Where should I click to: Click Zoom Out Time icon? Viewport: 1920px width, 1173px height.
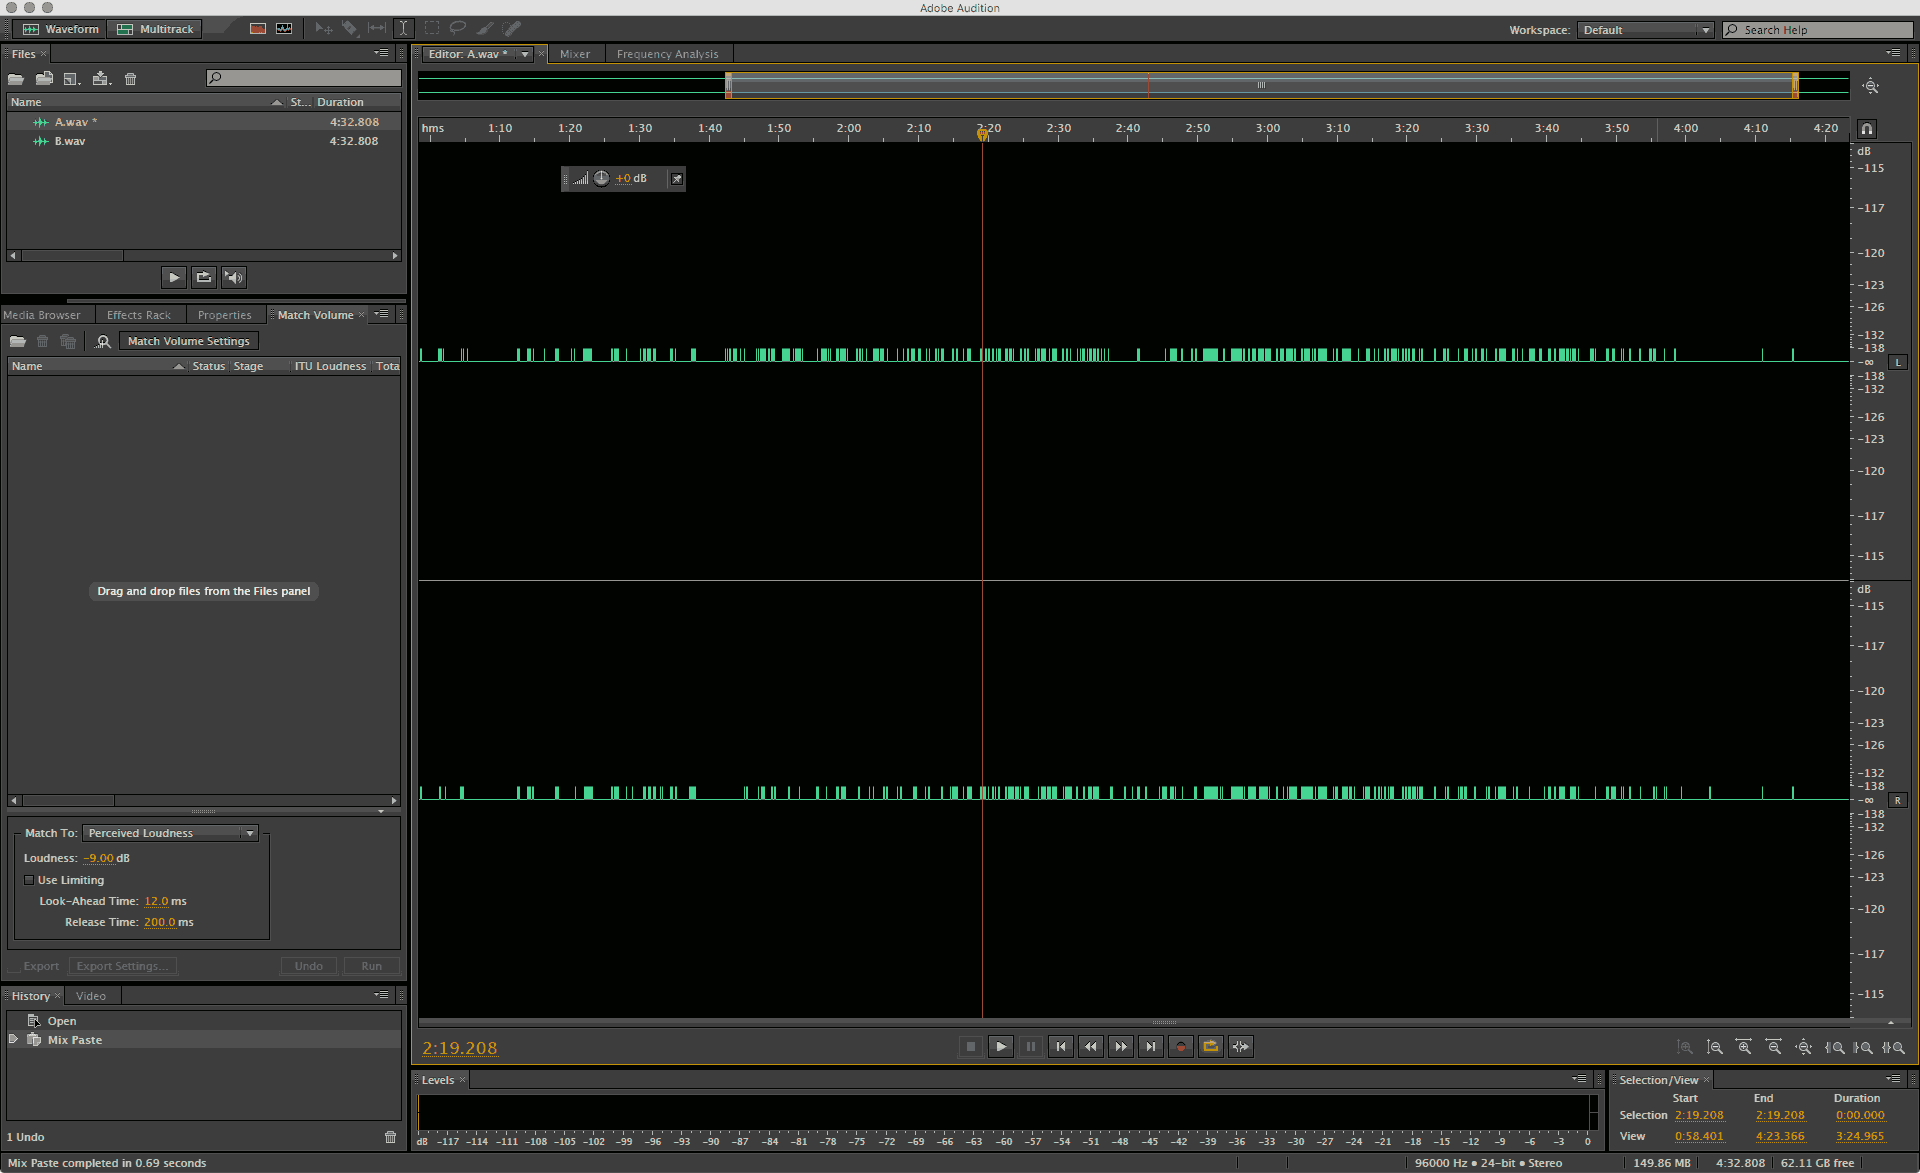[x=1774, y=1047]
